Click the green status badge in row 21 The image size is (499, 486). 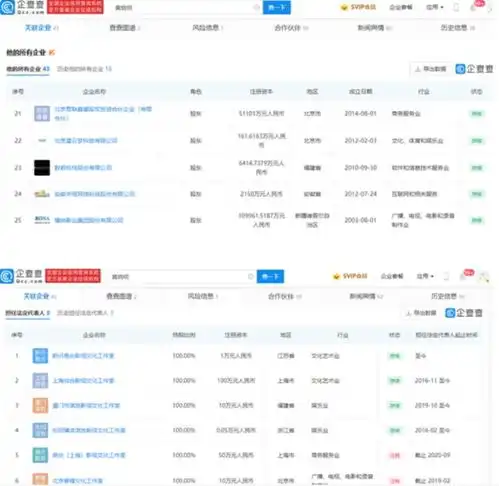click(x=477, y=114)
